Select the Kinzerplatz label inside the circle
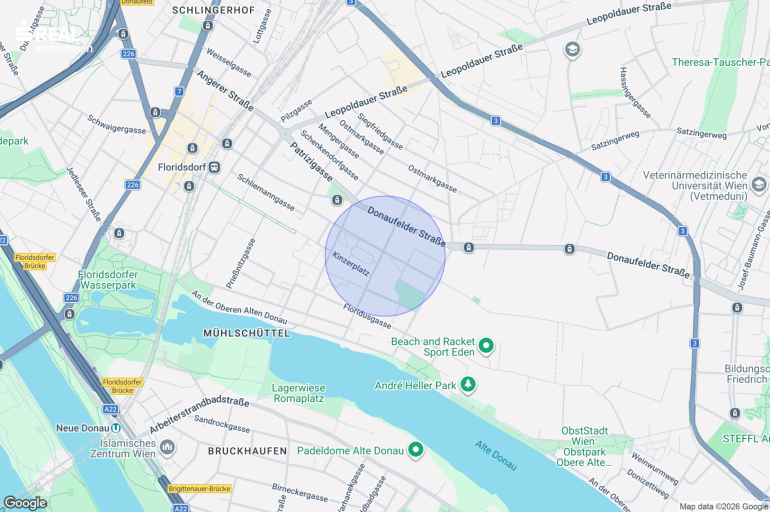Screen dimensions: 770x512 [351, 264]
